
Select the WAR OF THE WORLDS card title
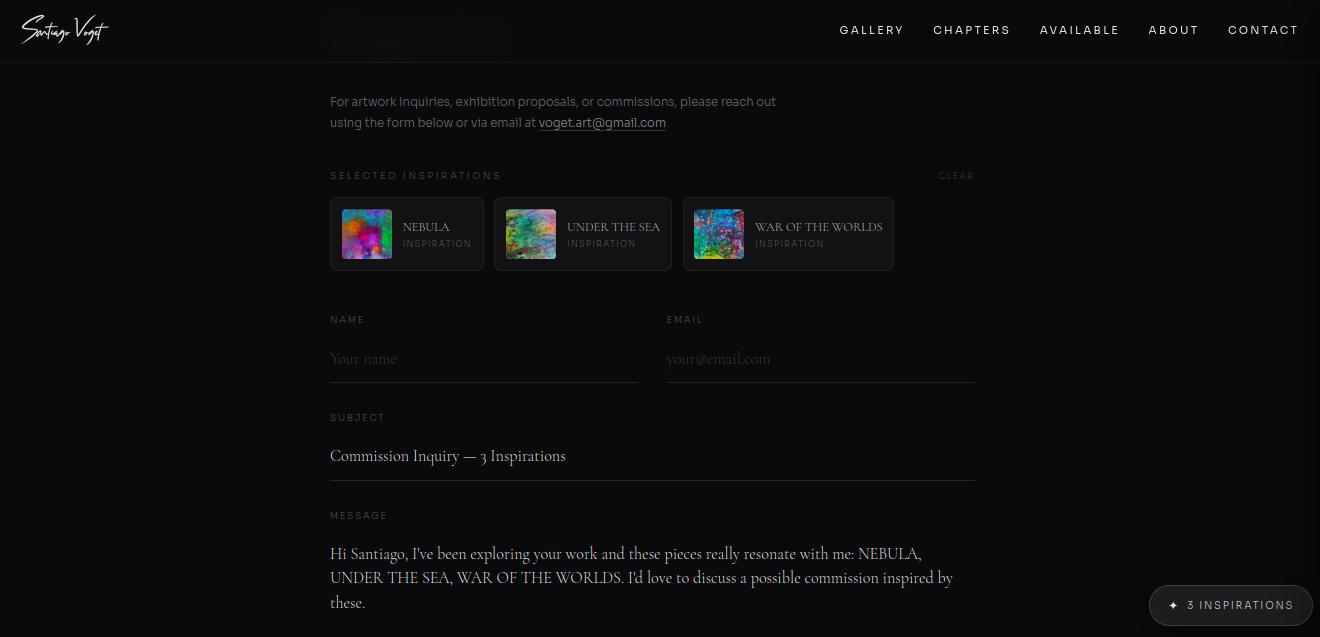[x=818, y=227]
